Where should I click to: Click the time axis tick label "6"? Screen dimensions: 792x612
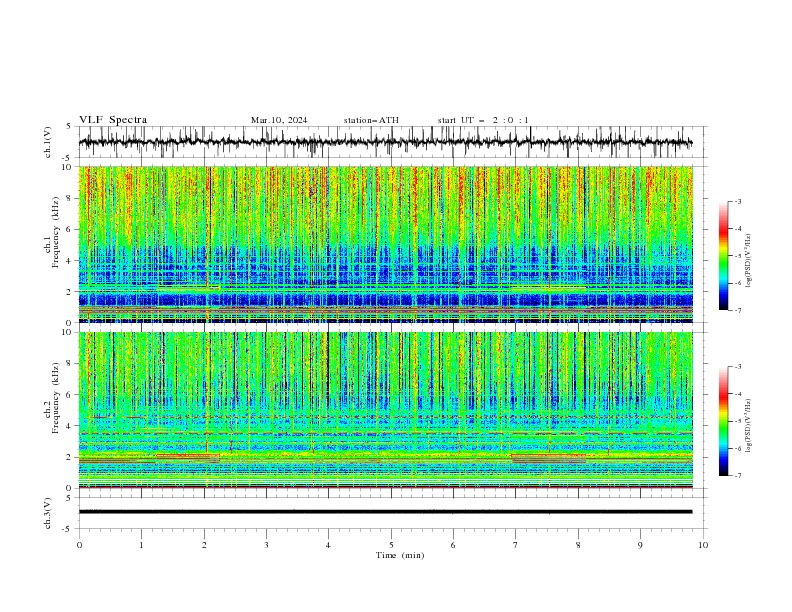(453, 545)
